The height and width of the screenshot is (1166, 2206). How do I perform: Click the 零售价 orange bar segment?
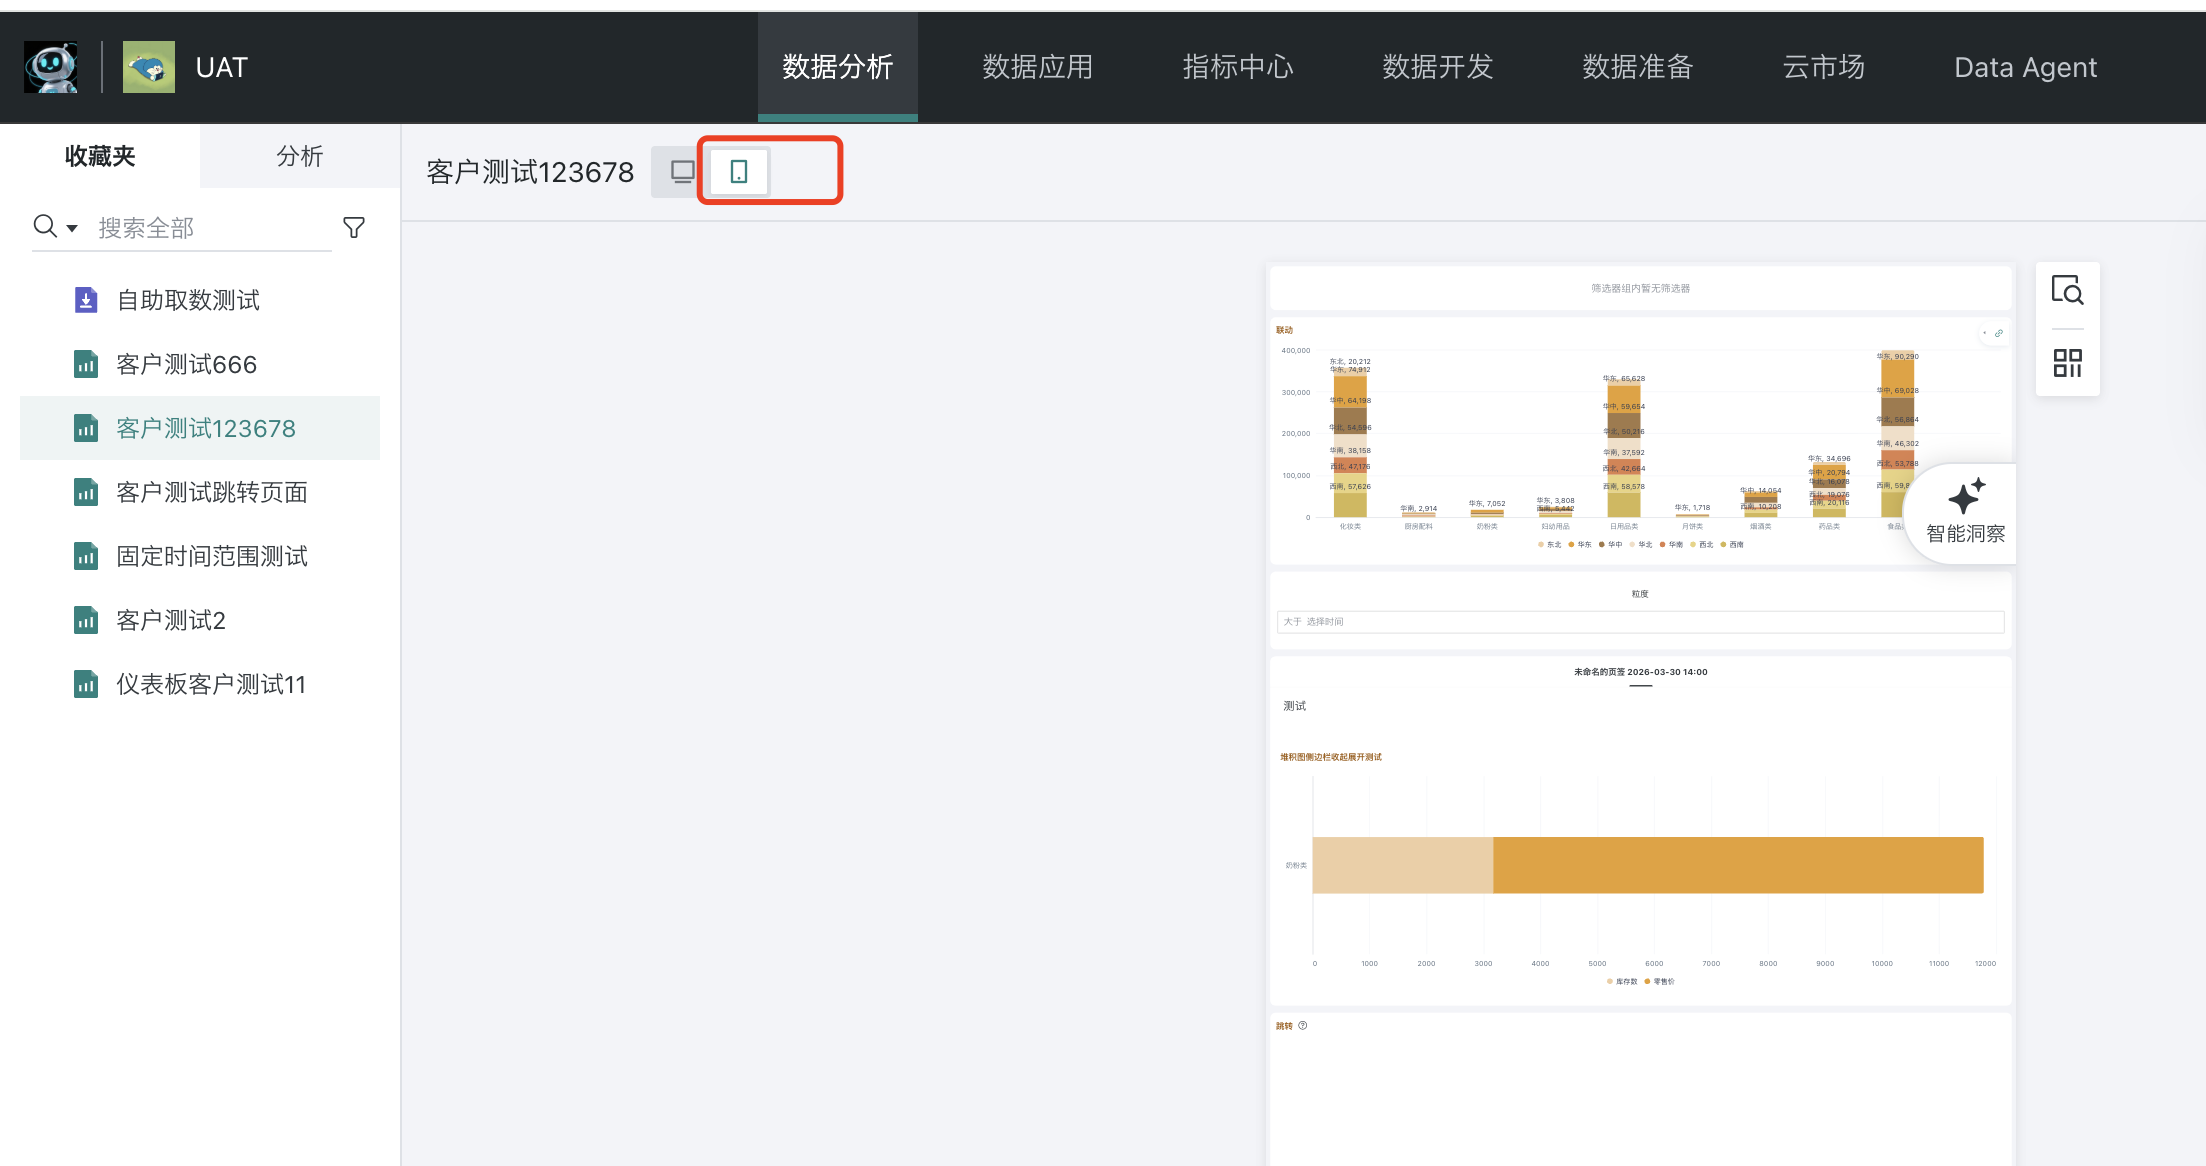(1737, 865)
